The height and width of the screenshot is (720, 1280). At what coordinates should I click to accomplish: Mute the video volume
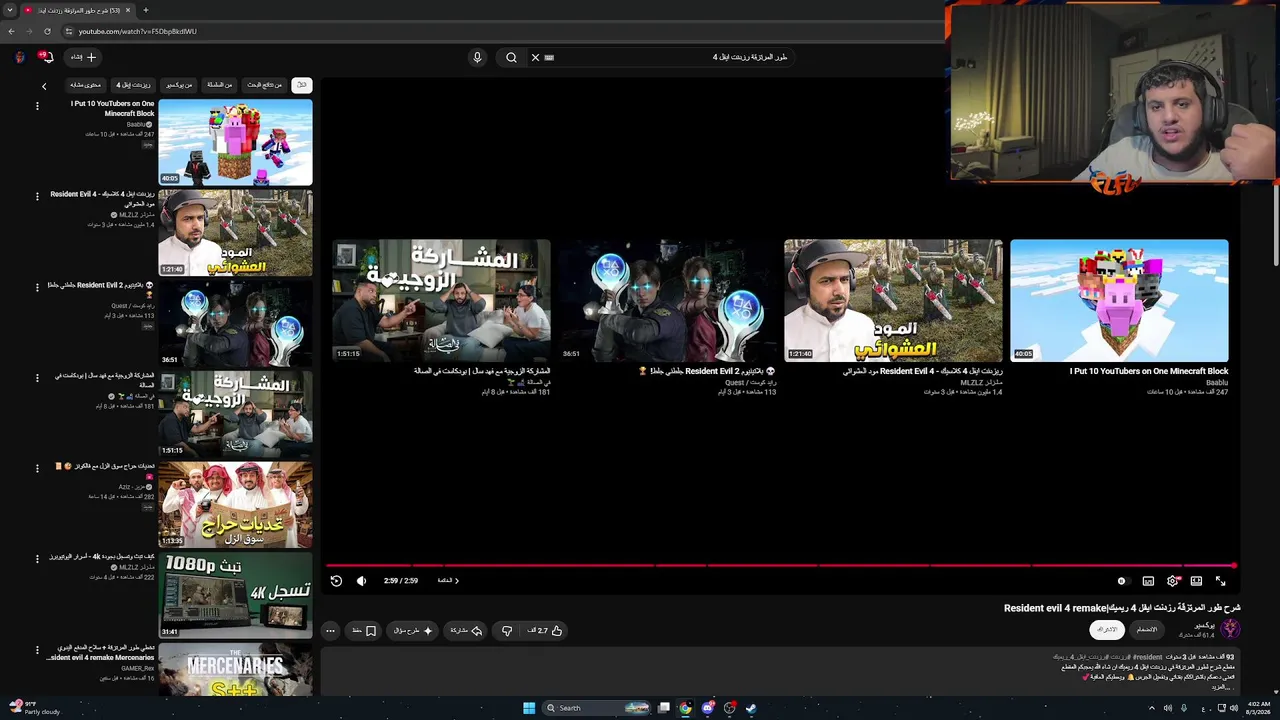coord(361,580)
